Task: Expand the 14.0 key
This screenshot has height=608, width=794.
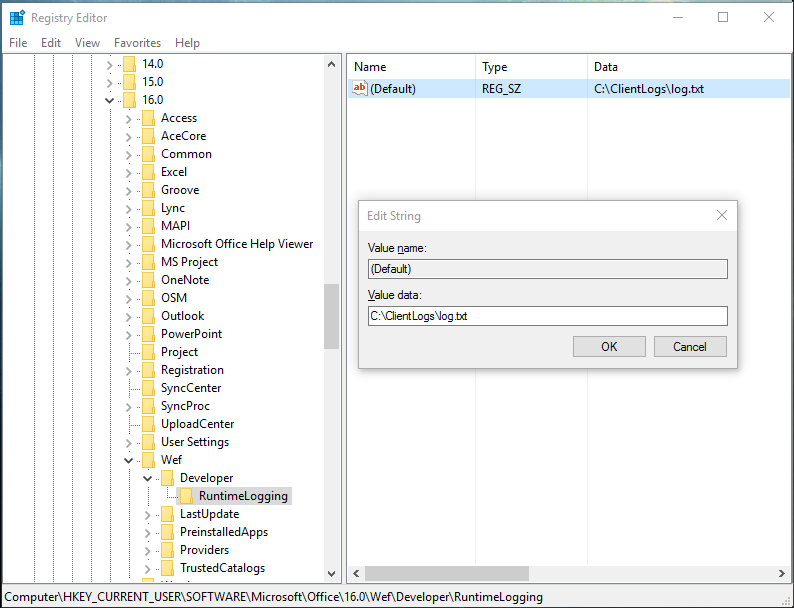Action: tap(109, 64)
